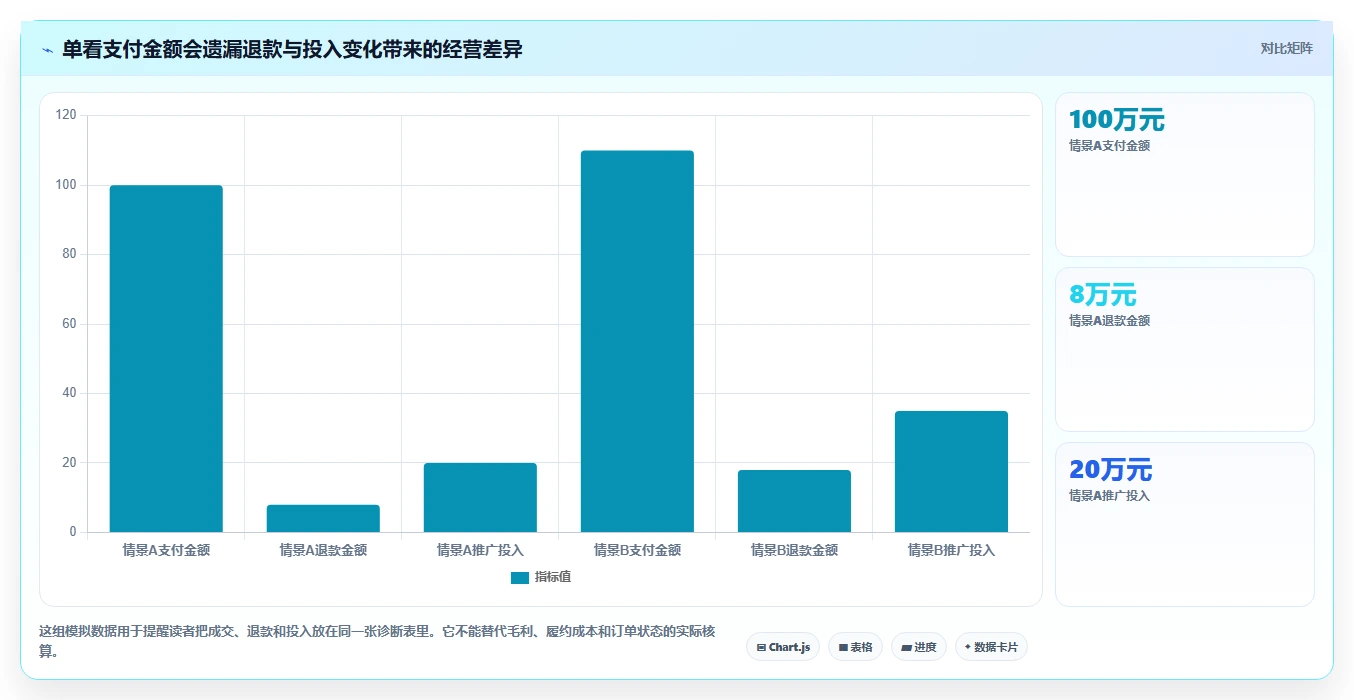Click the 情景A退款金额 bar in chart
The height and width of the screenshot is (700, 1354).
pyautogui.click(x=323, y=519)
